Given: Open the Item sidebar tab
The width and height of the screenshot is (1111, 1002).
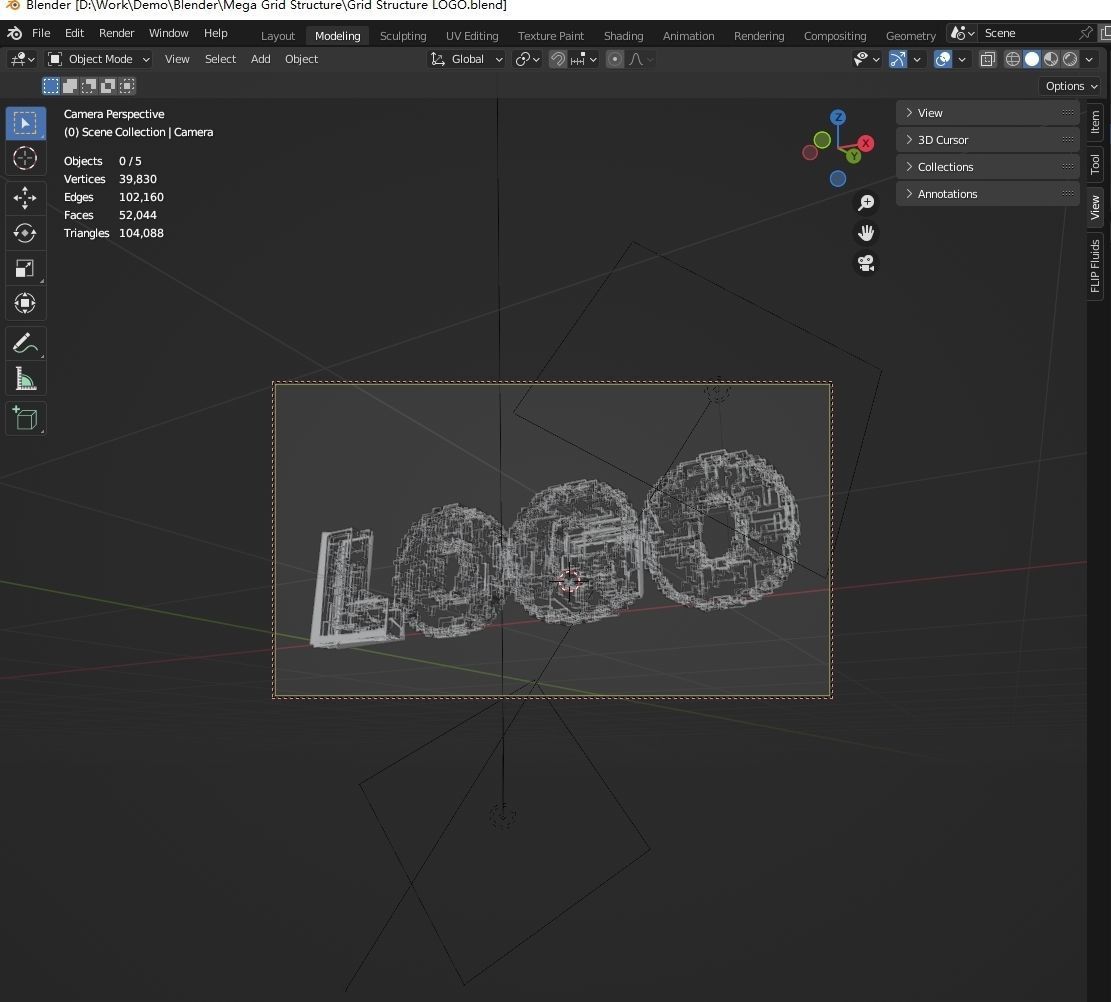Looking at the screenshot, I should 1095,122.
